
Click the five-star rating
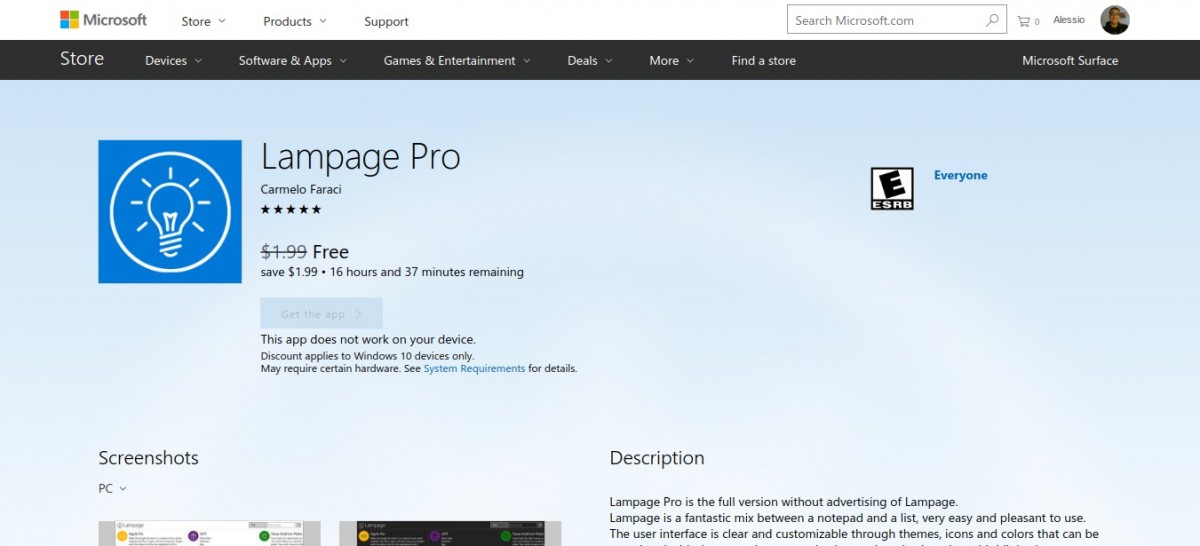coord(291,209)
